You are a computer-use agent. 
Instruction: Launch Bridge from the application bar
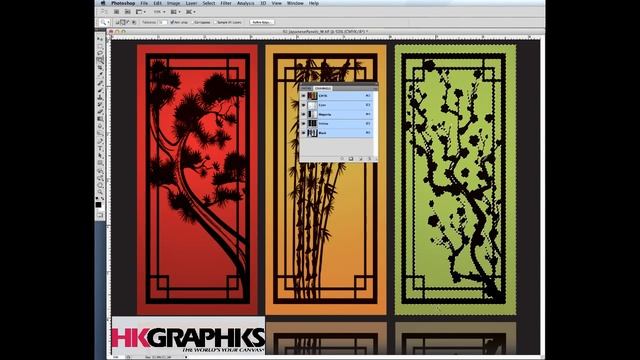[116, 12]
